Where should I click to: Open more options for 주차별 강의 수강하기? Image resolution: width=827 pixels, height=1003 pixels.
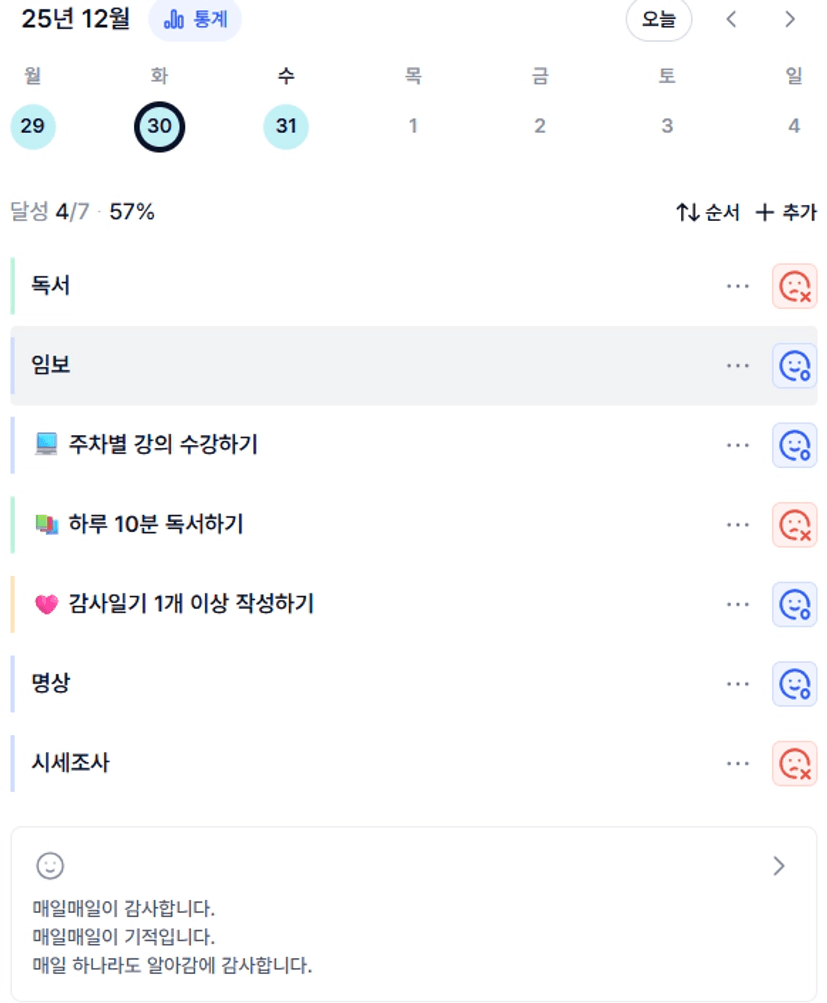[738, 445]
